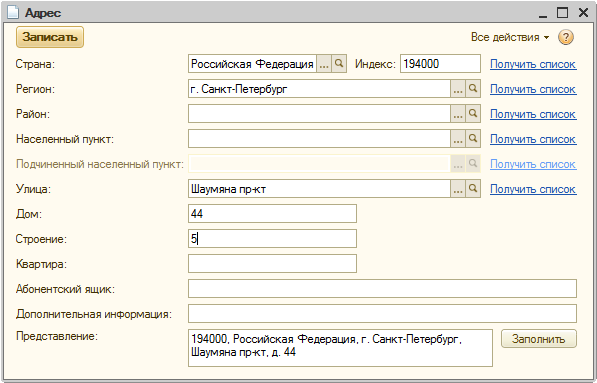Open the Все действия dropdown menu
Image resolution: width=597 pixels, height=383 pixels.
coord(510,37)
